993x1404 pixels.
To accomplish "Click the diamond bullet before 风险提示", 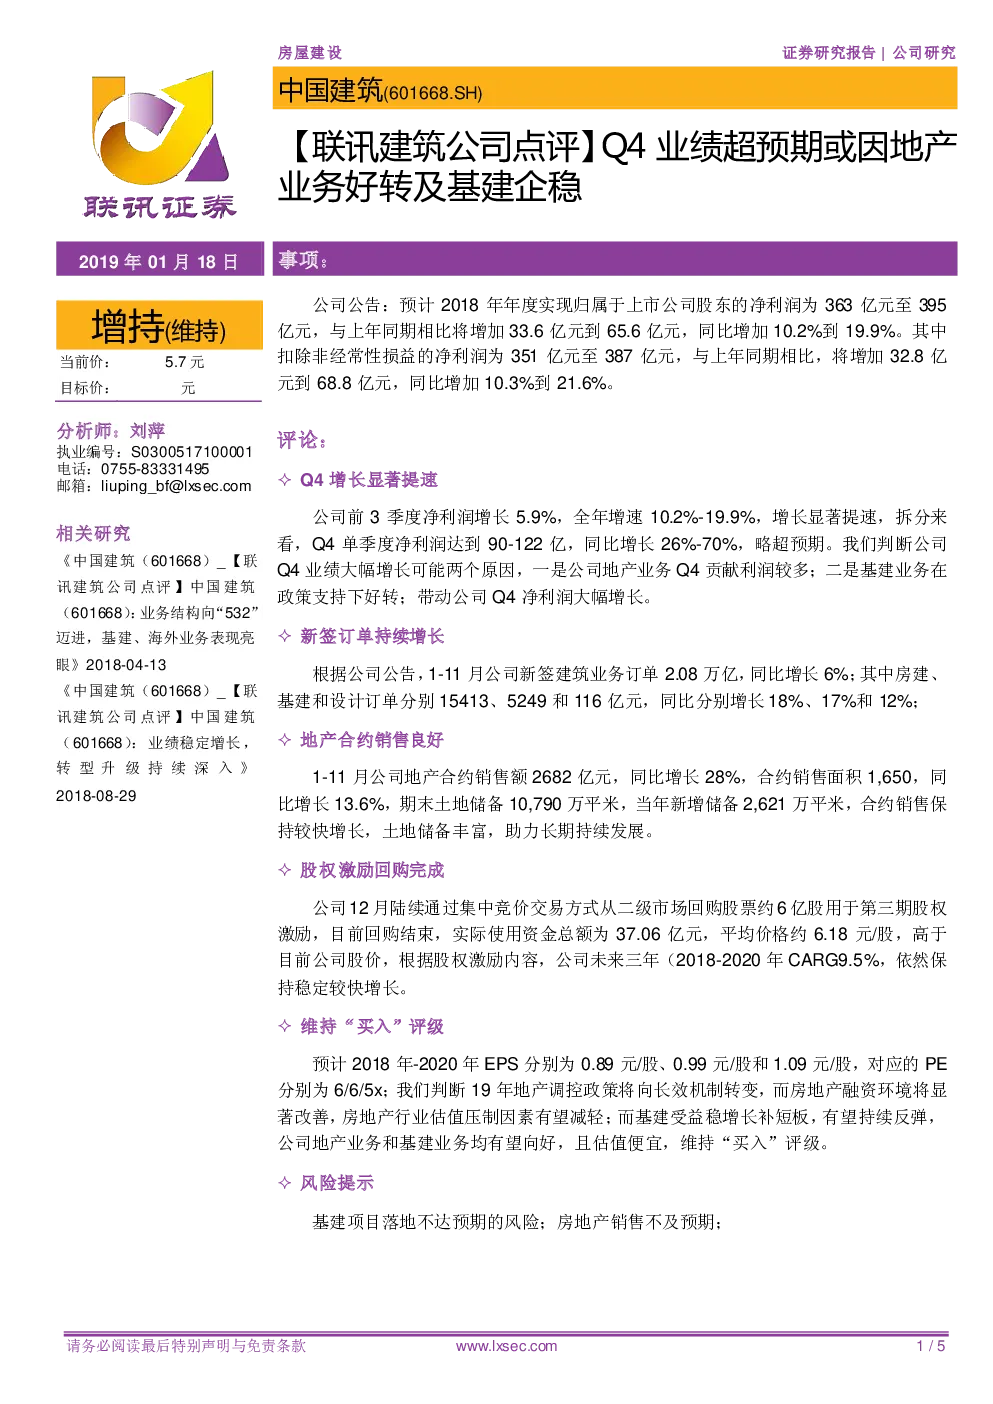I will pos(285,1183).
